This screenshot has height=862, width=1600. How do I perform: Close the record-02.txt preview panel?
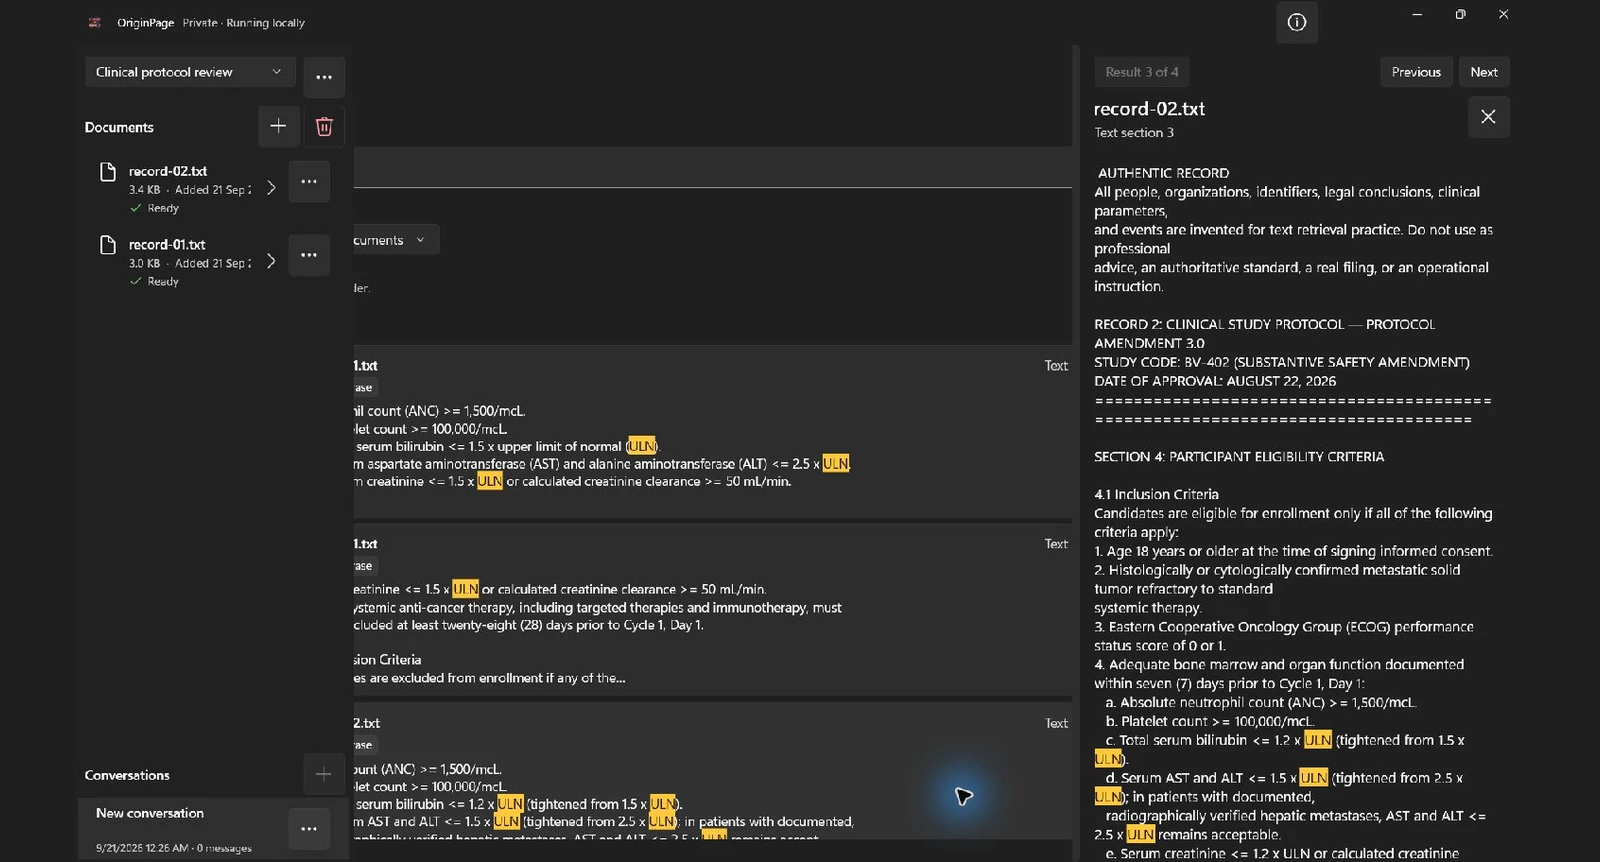[x=1488, y=117]
